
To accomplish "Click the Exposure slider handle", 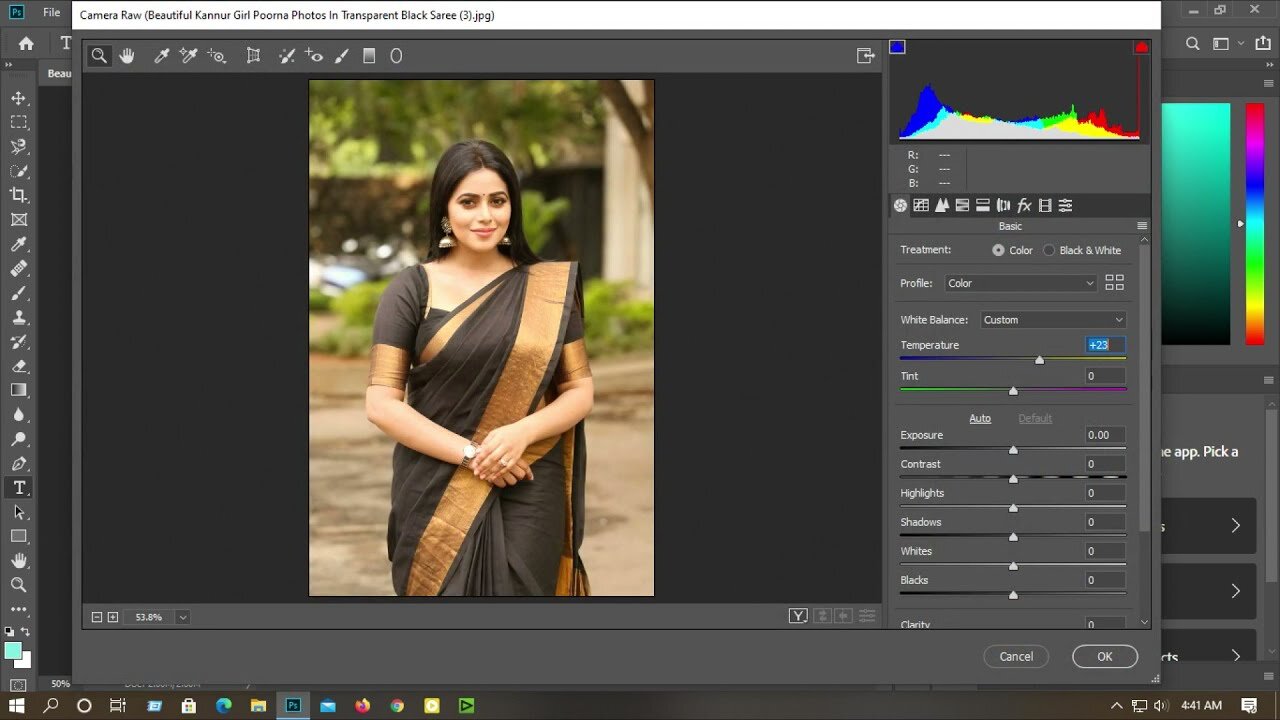I will click(x=1013, y=450).
